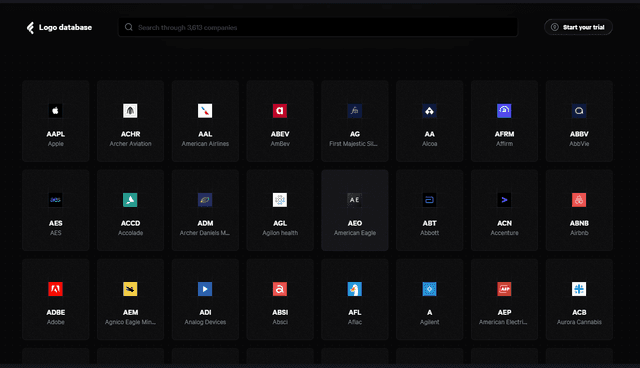Select the Aflac duck logo icon
Image resolution: width=640 pixels, height=368 pixels.
[x=355, y=289]
